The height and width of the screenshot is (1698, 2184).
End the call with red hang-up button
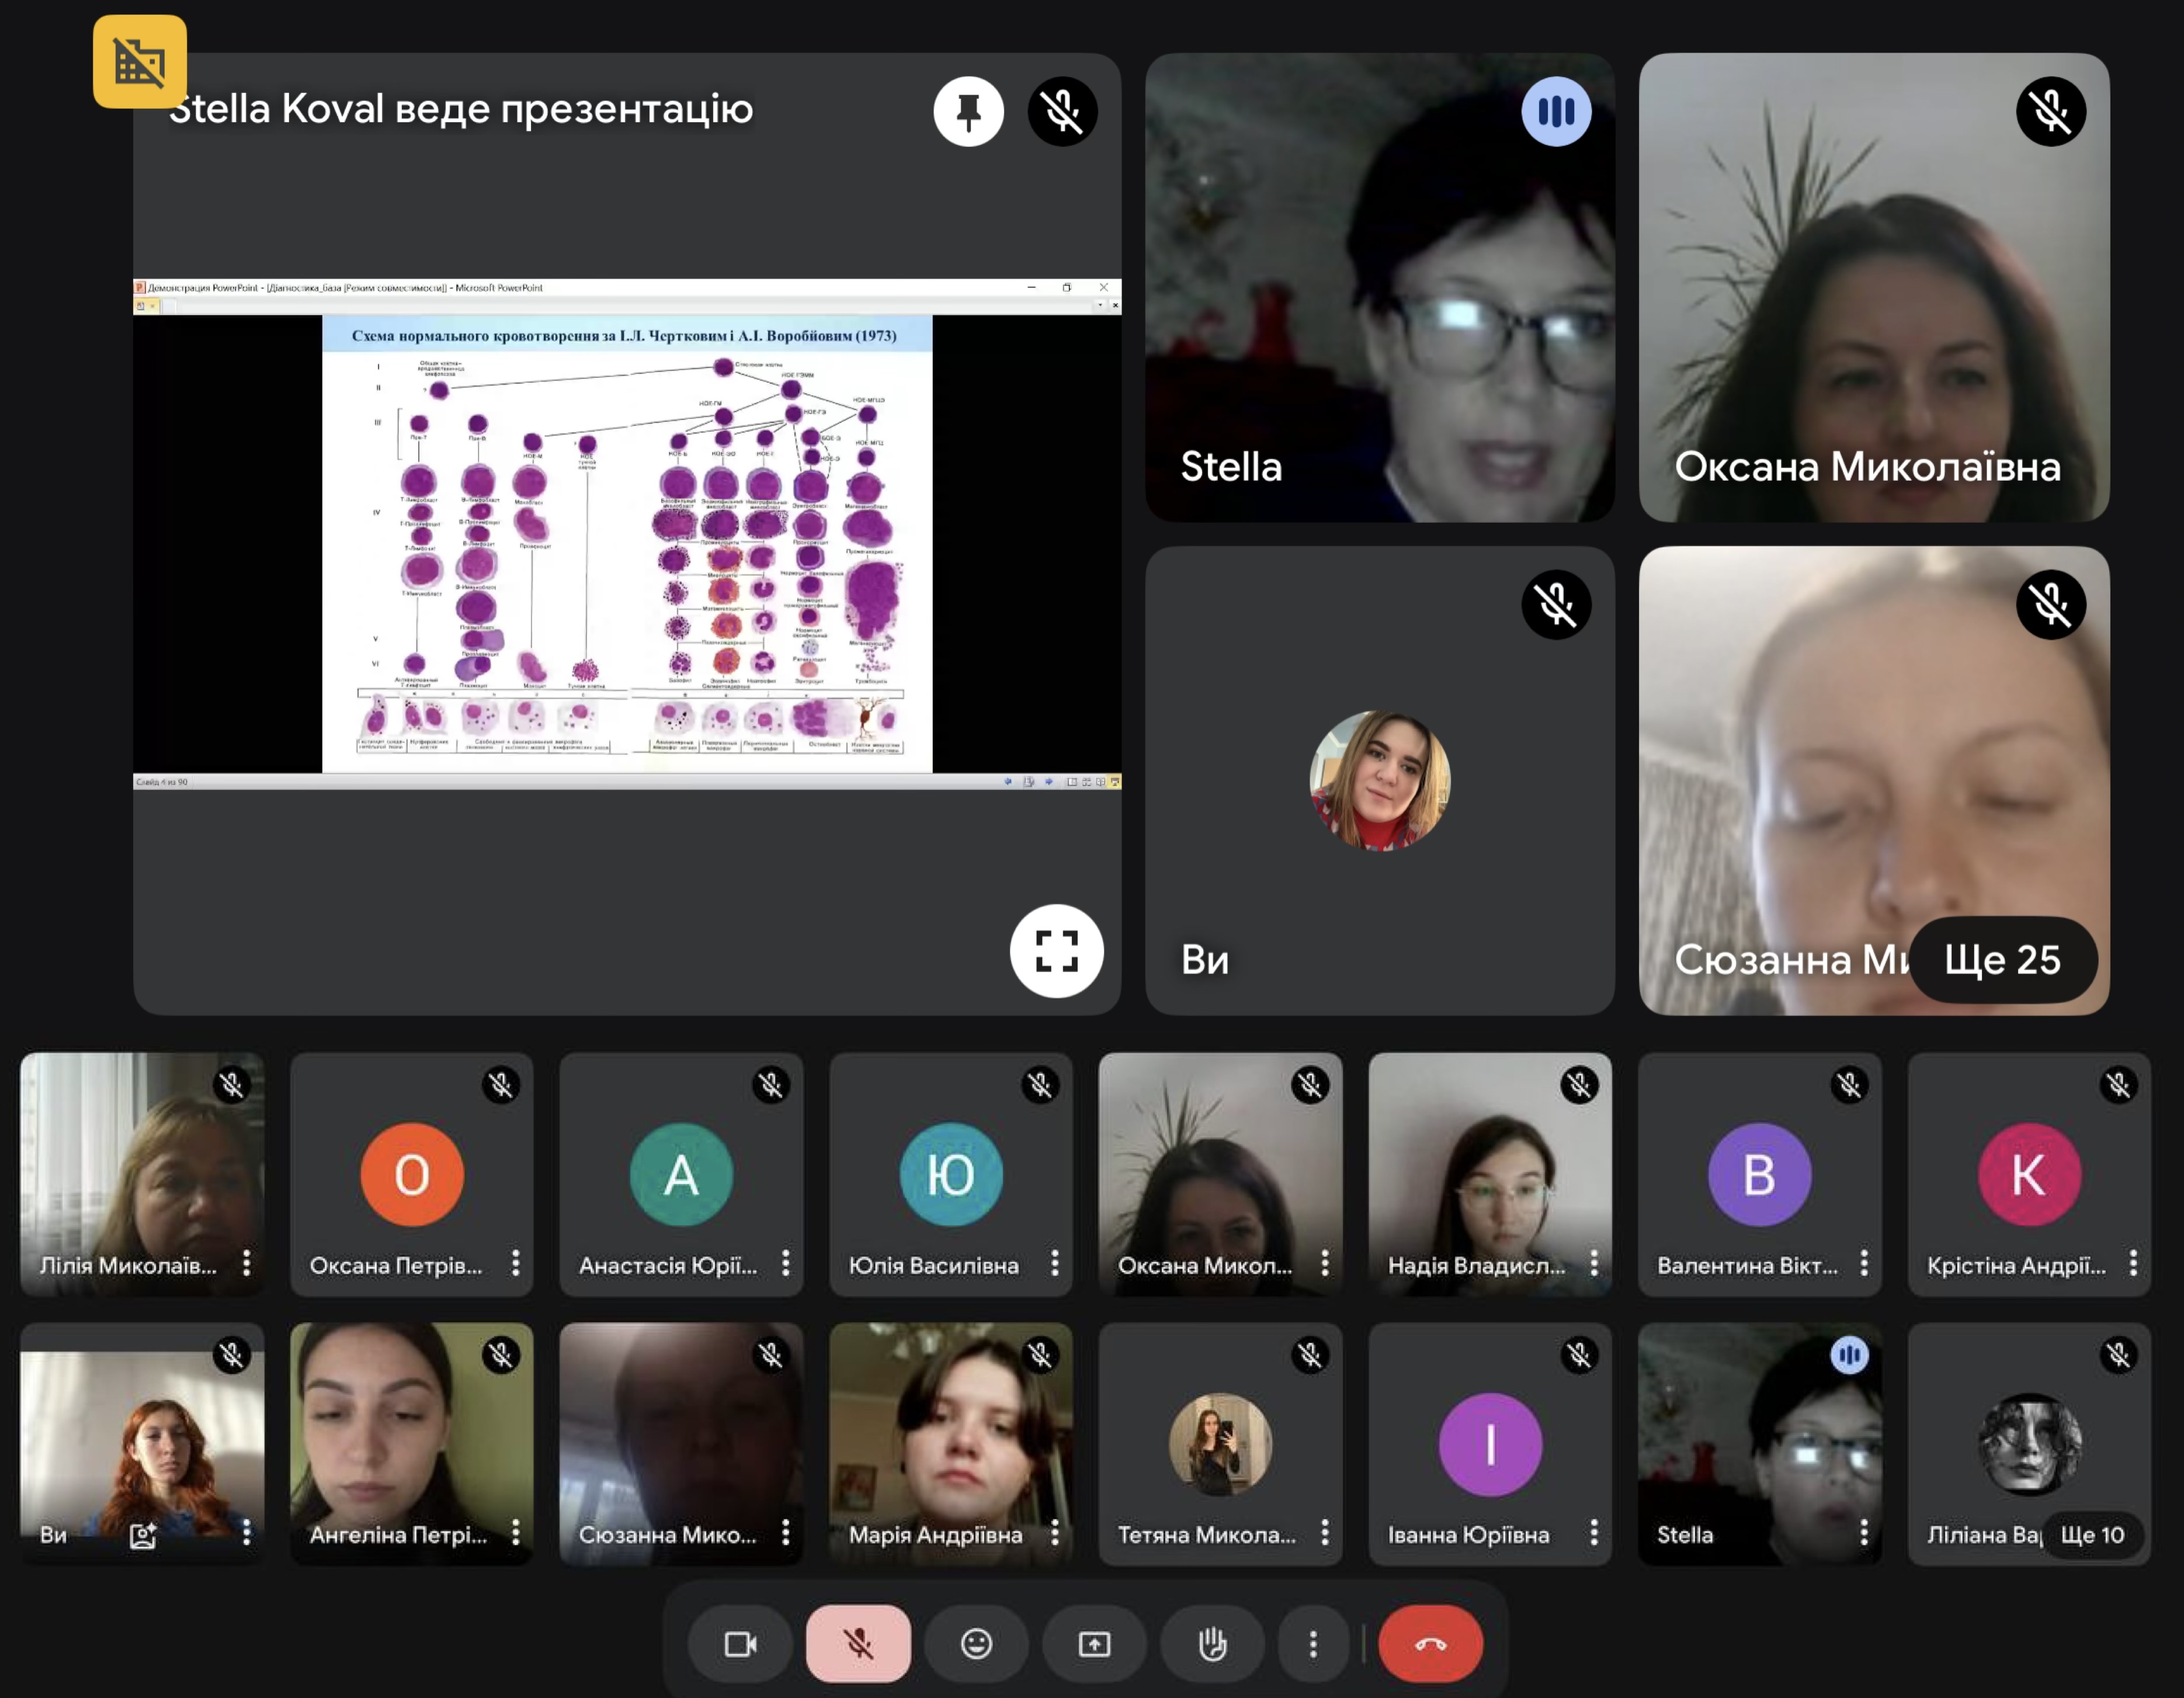(x=1430, y=1644)
